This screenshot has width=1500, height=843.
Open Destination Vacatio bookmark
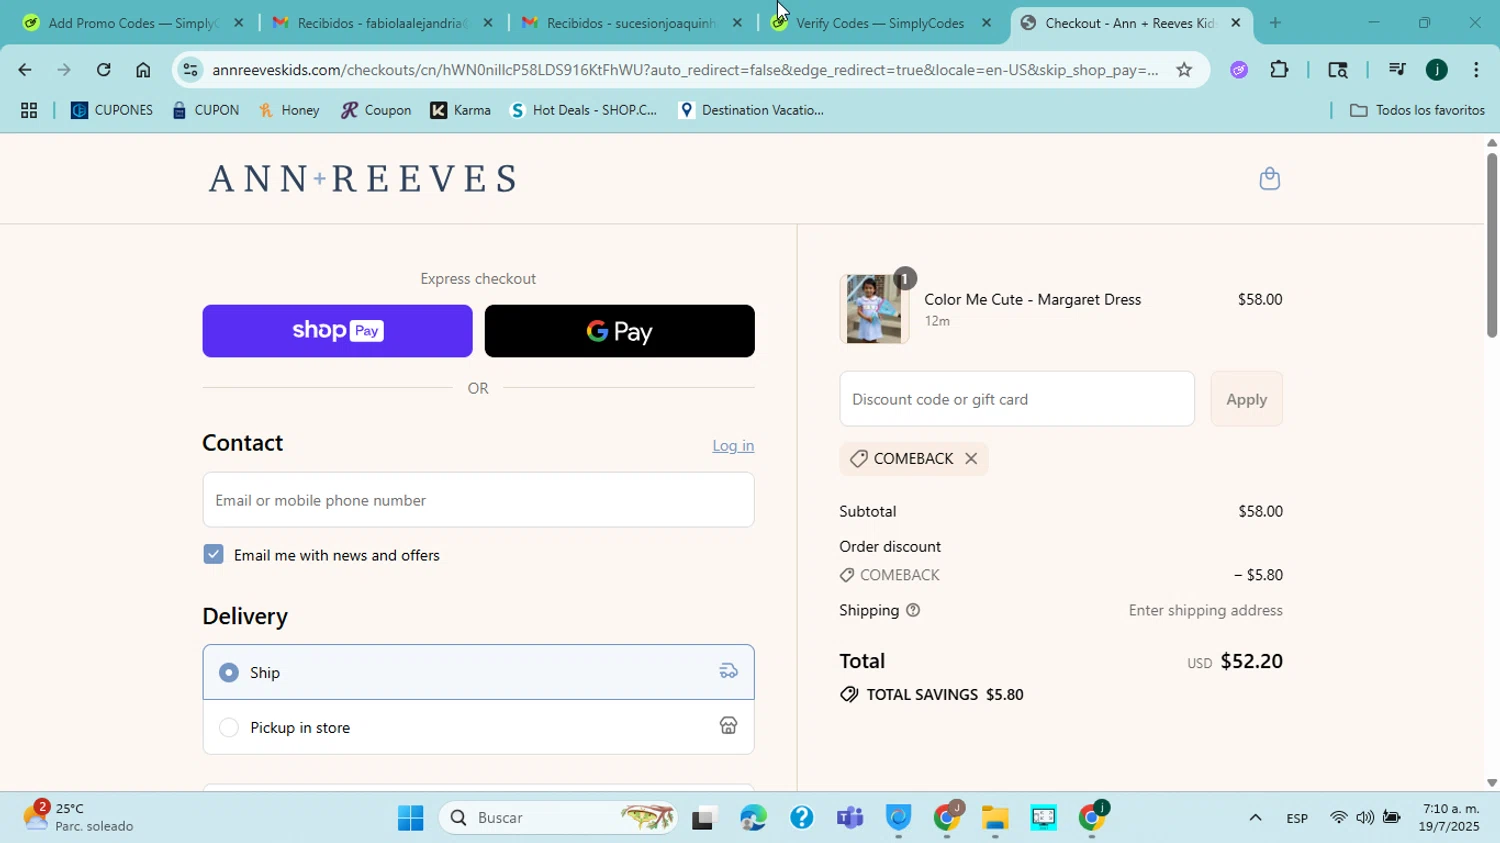click(x=751, y=111)
